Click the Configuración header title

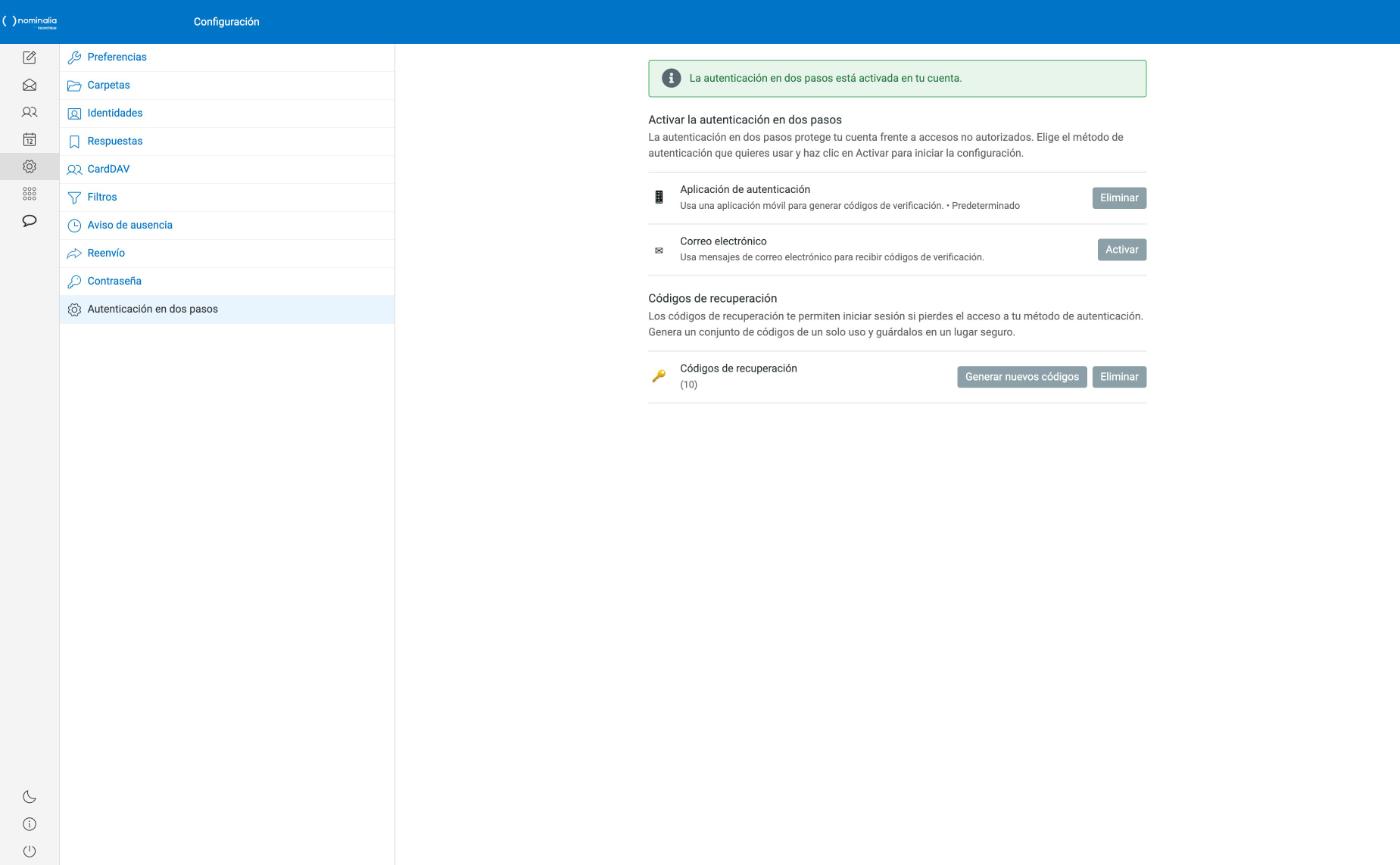pyautogui.click(x=226, y=22)
